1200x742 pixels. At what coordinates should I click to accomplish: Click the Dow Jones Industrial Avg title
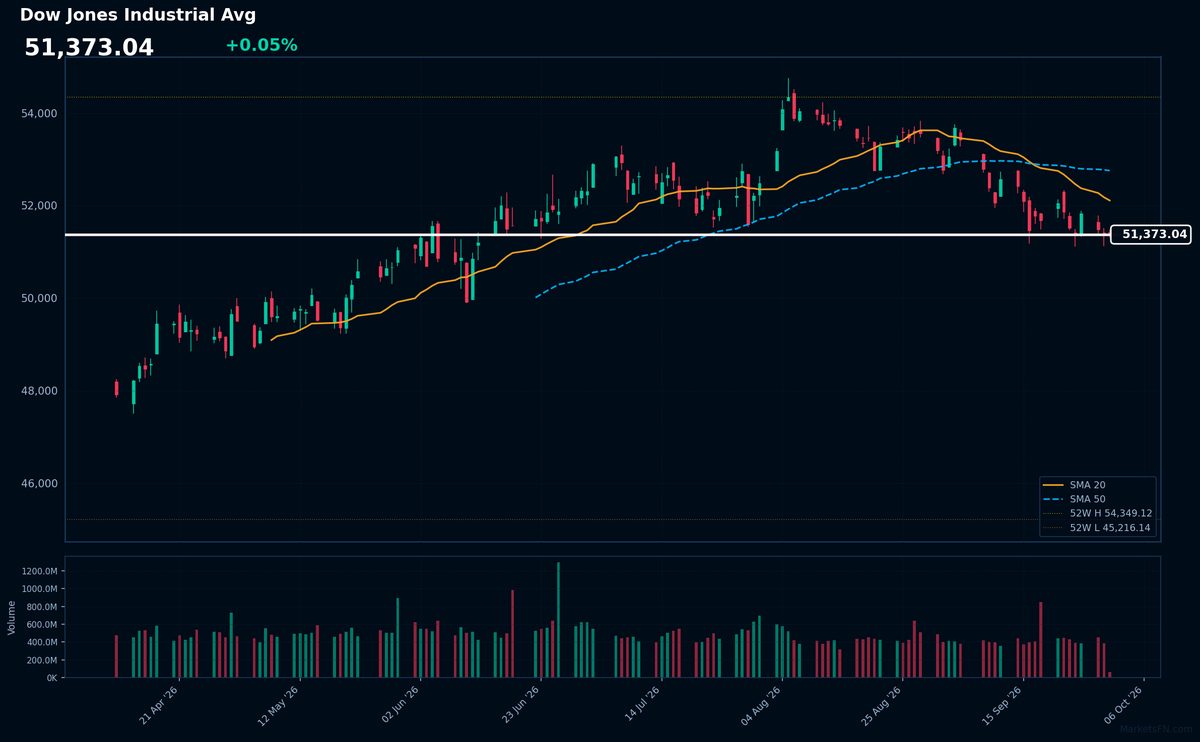click(138, 15)
